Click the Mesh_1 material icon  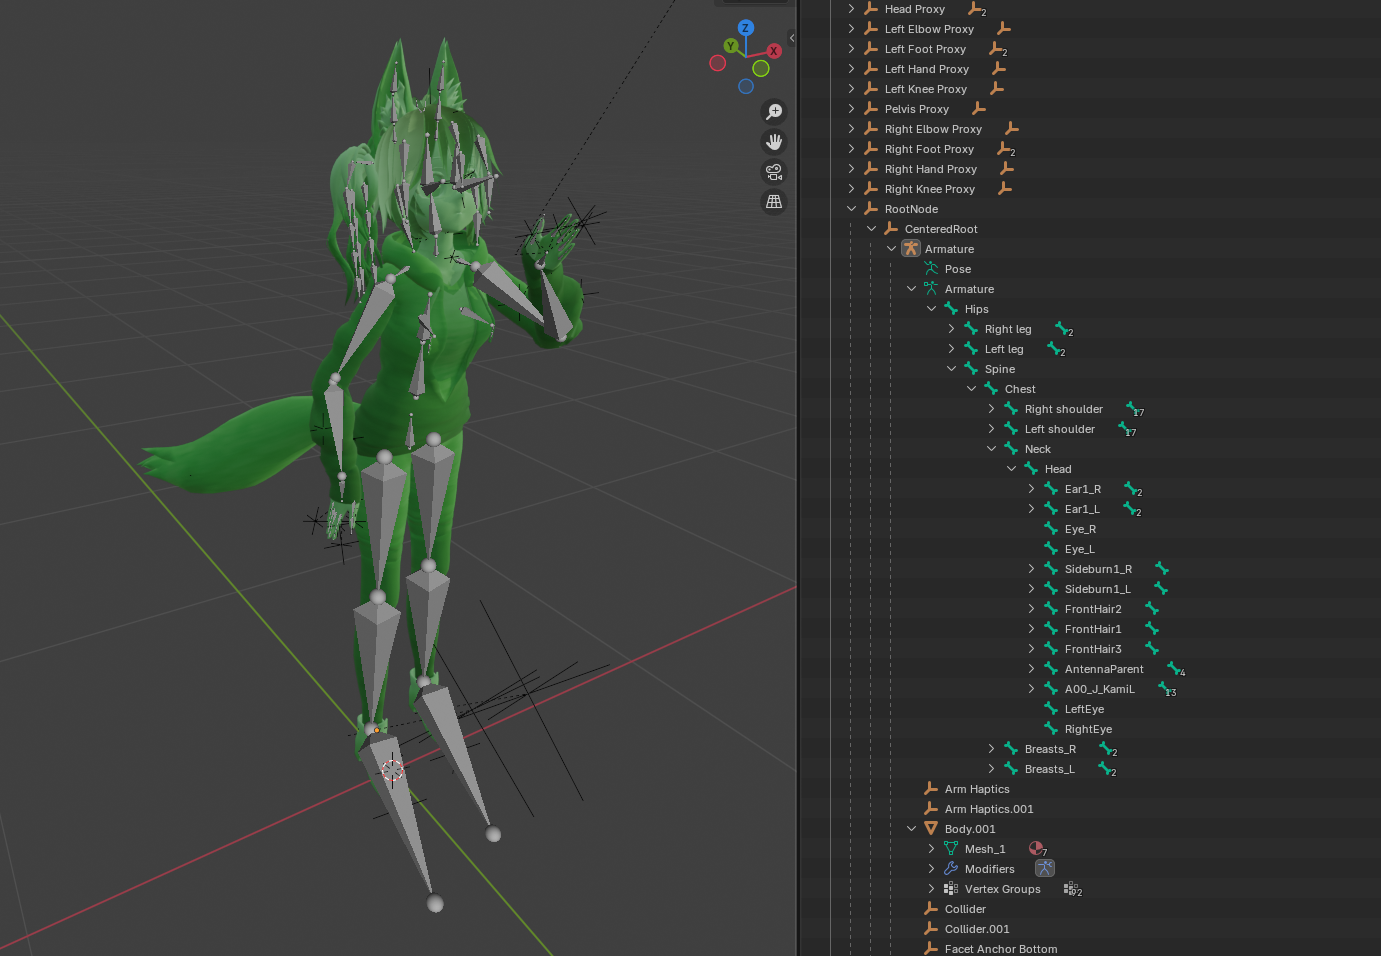pos(1037,849)
